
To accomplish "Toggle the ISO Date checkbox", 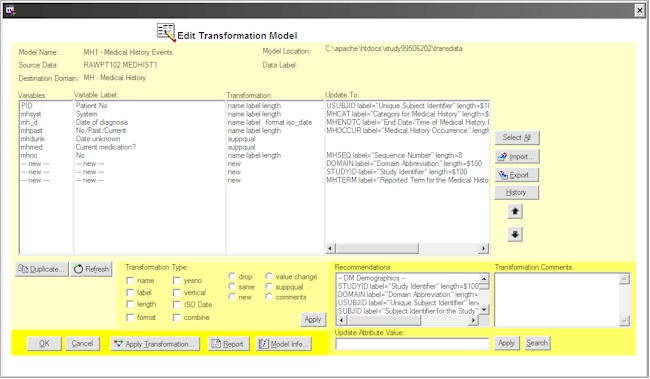I will 177,305.
